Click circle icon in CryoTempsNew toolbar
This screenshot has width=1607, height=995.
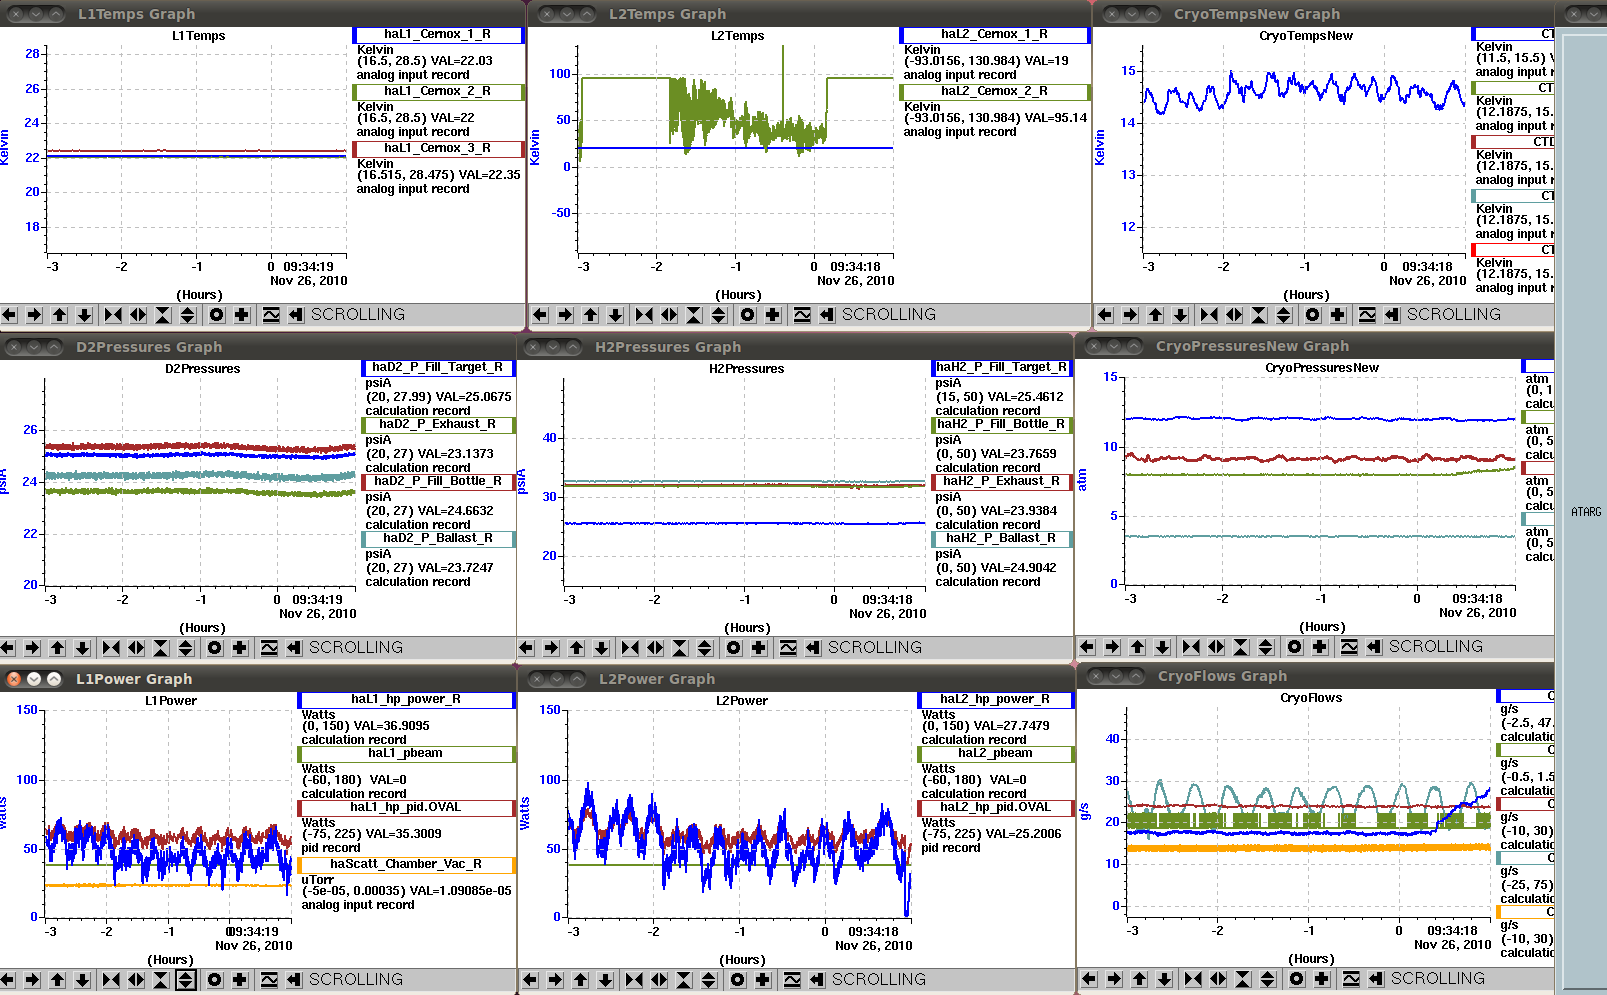click(x=1313, y=315)
